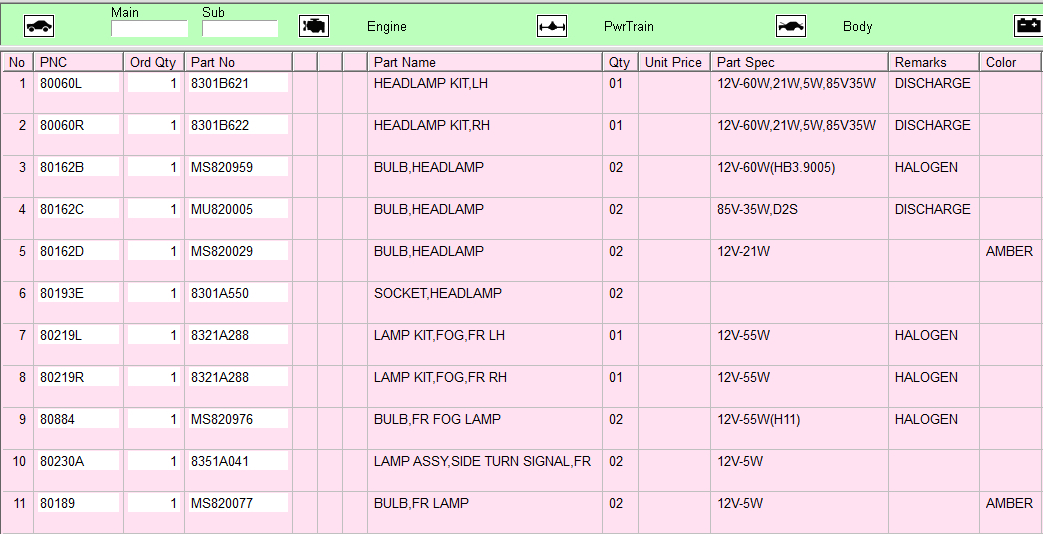Select the BULB,FR LAMP part entry
This screenshot has width=1043, height=534.
click(421, 504)
